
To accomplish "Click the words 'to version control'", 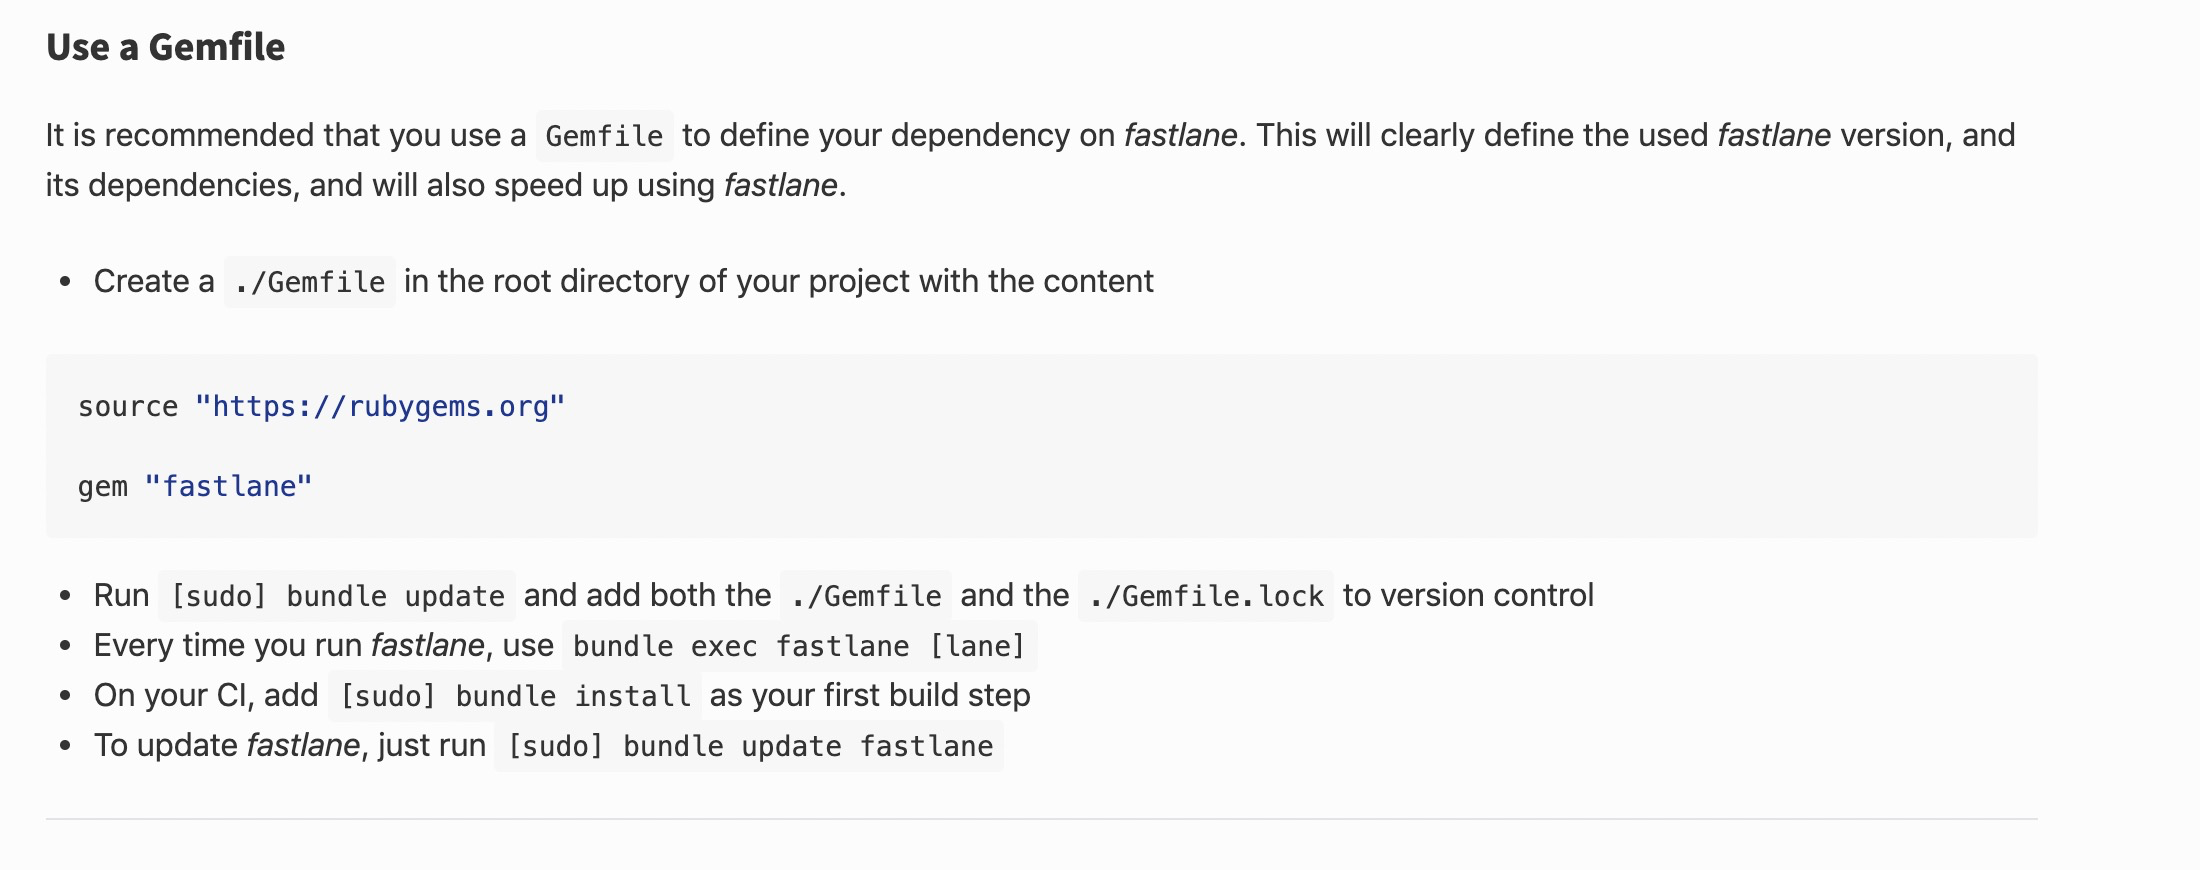I will [x=1468, y=595].
